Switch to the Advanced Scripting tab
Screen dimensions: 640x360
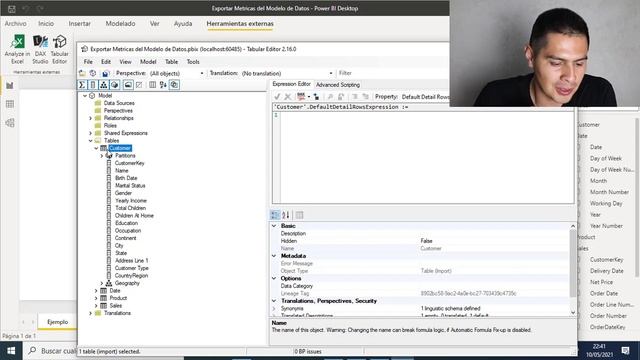pyautogui.click(x=338, y=85)
